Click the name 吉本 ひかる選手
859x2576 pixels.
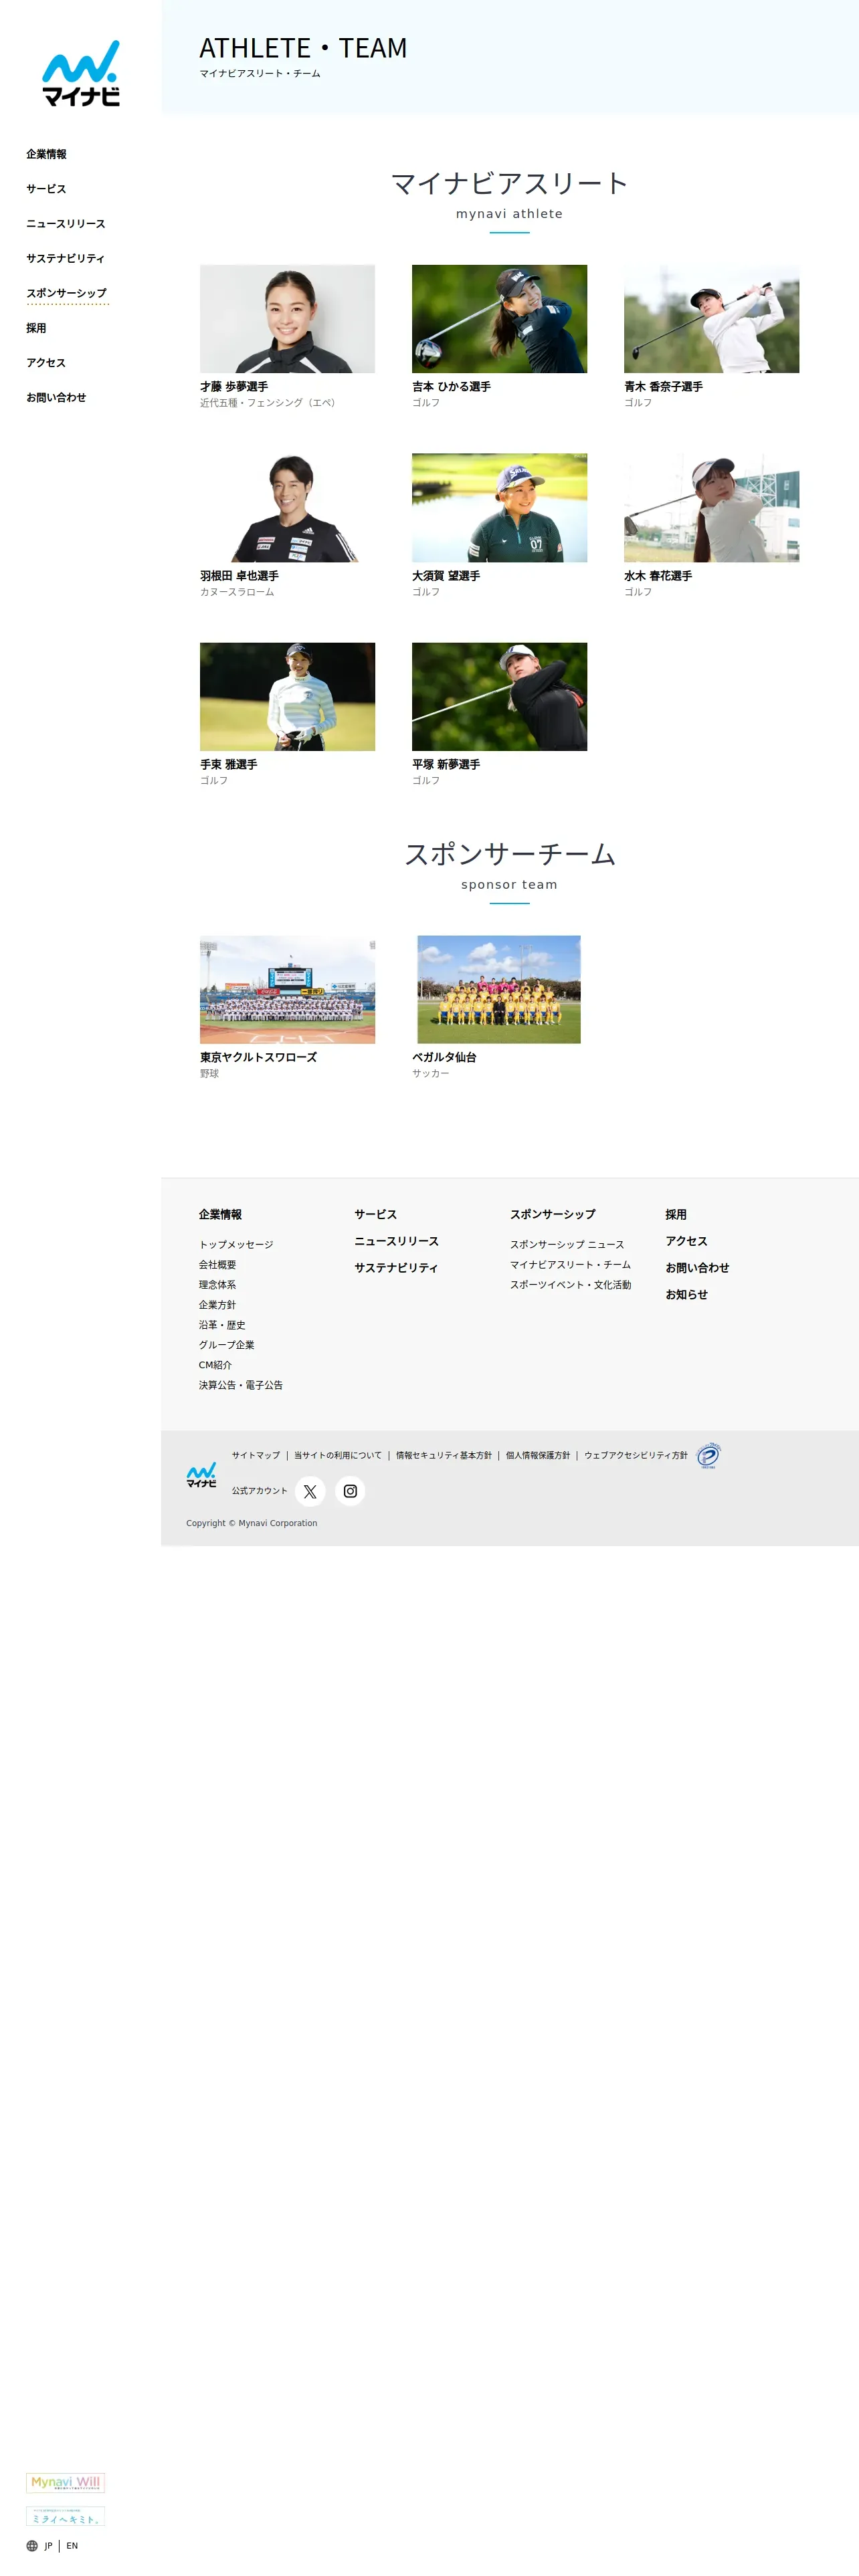click(x=451, y=387)
